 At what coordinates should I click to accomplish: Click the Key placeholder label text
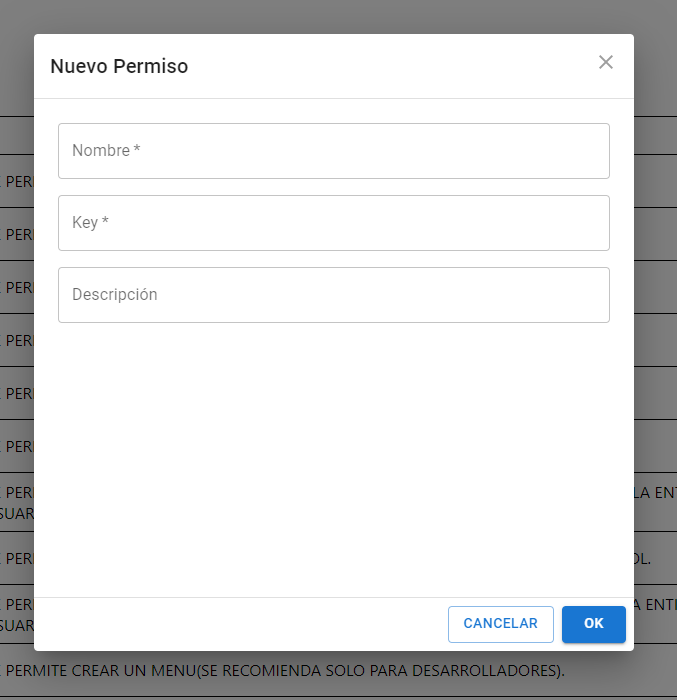click(x=85, y=223)
